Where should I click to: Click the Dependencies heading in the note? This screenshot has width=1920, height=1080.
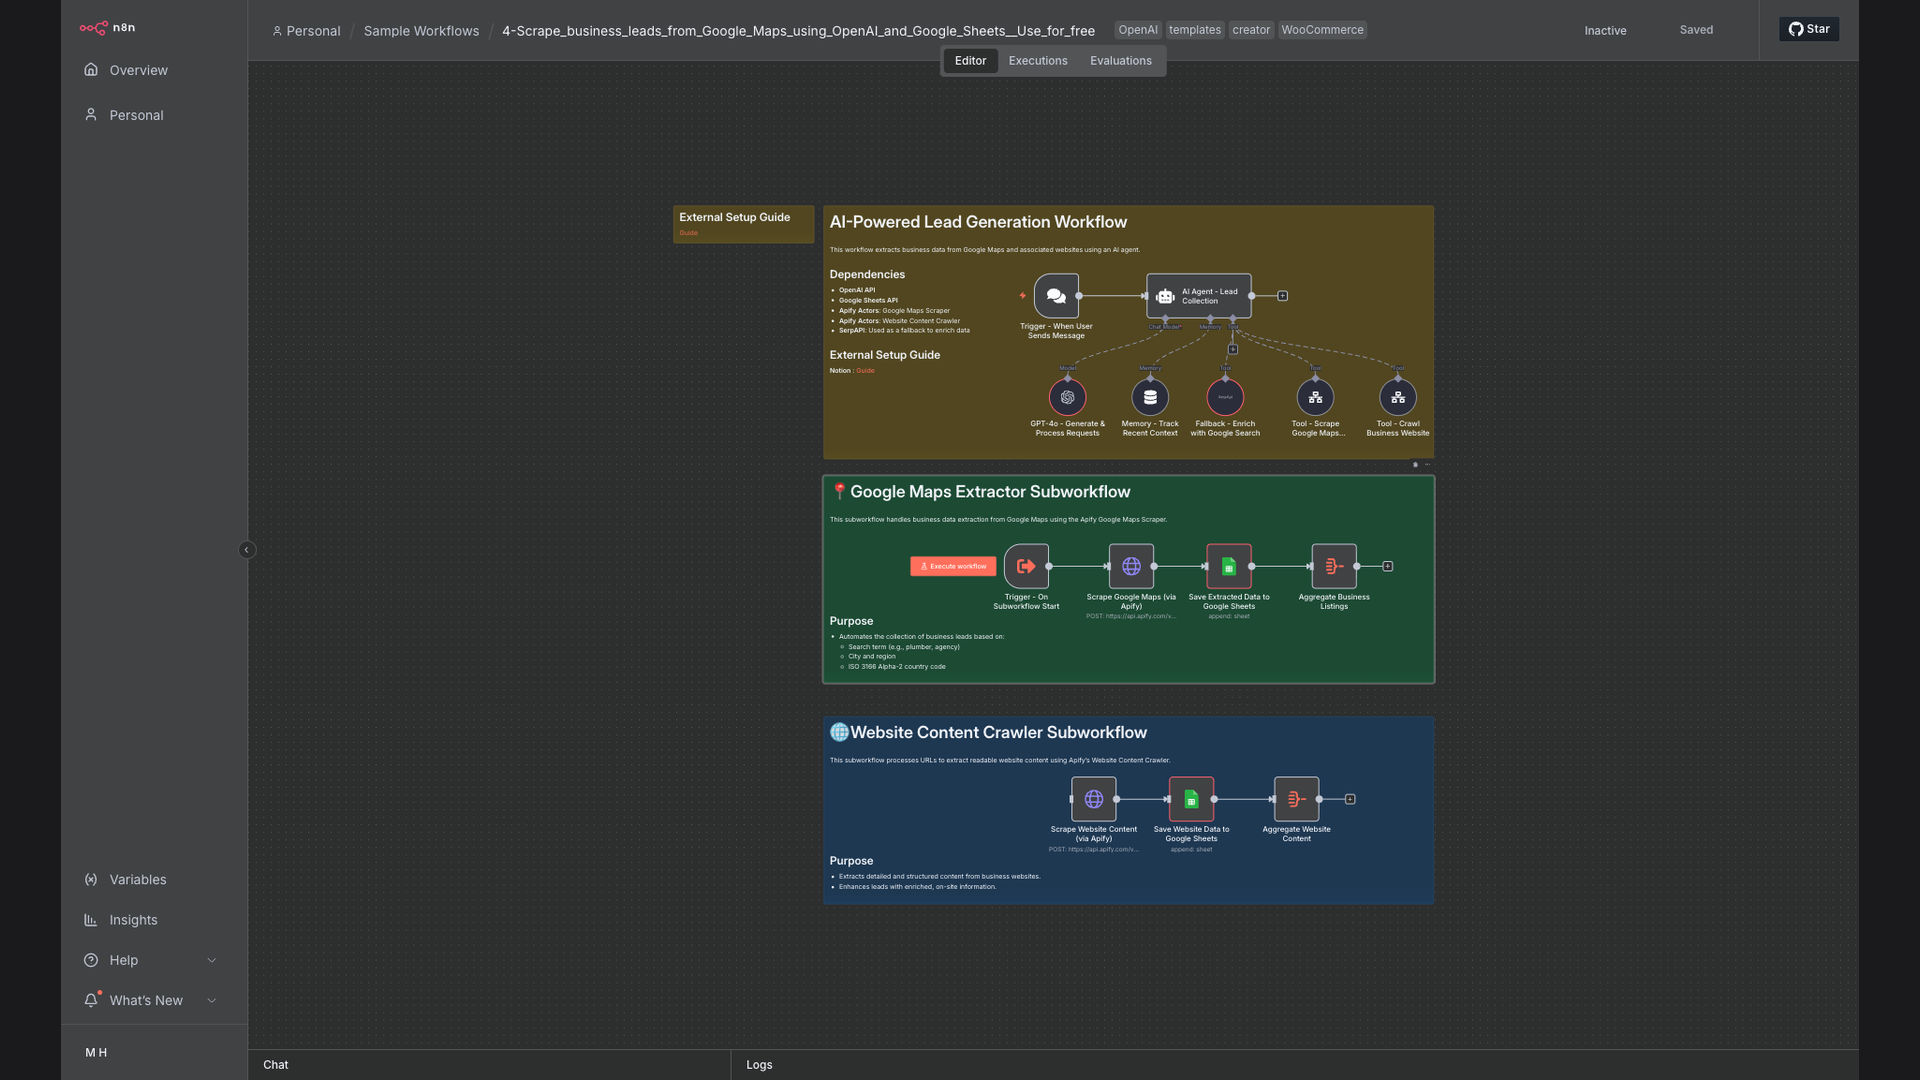(867, 275)
